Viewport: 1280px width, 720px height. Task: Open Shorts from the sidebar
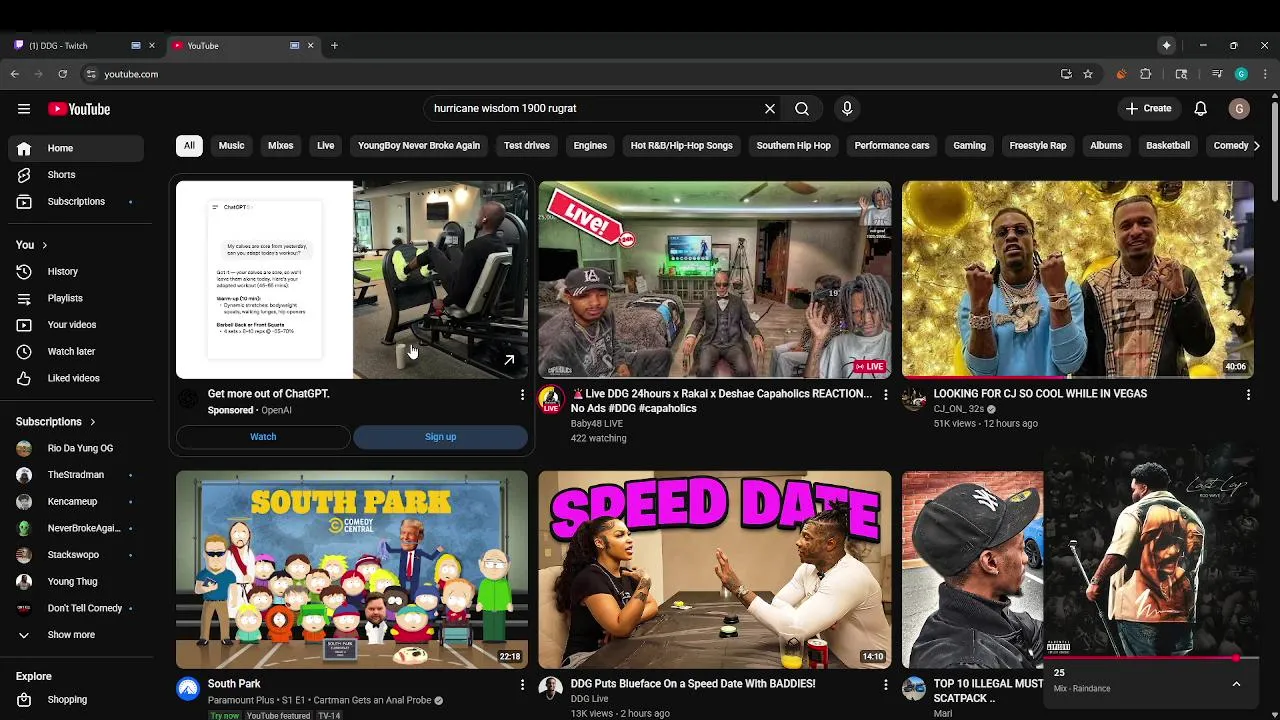pyautogui.click(x=76, y=175)
